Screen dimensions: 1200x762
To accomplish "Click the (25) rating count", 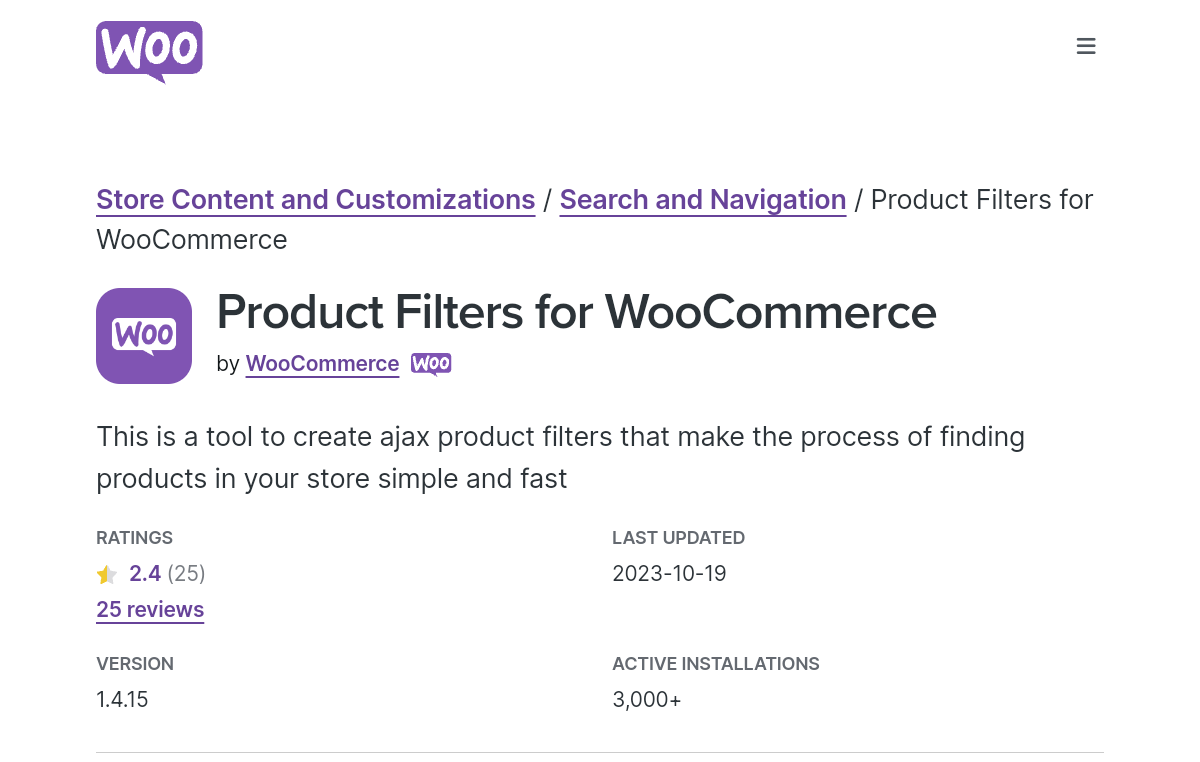I will coord(187,574).
